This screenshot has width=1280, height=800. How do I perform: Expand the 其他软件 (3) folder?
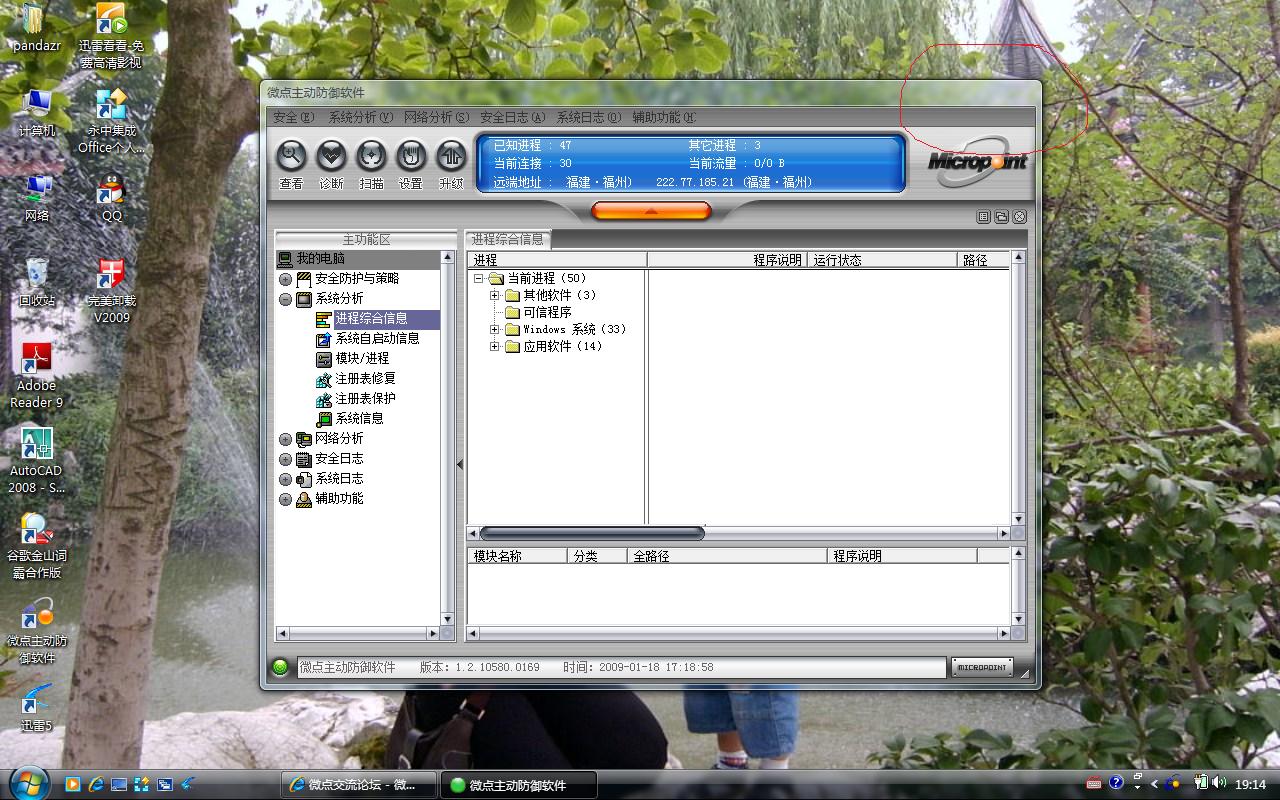coord(494,295)
